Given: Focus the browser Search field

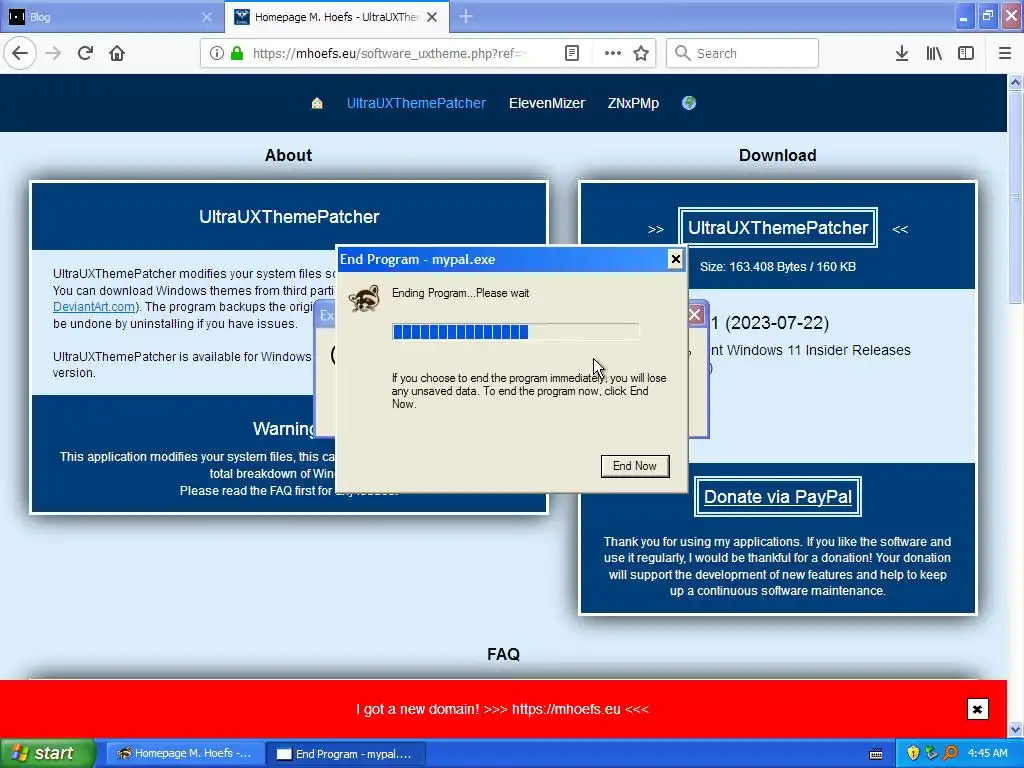Looking at the screenshot, I should click(743, 53).
